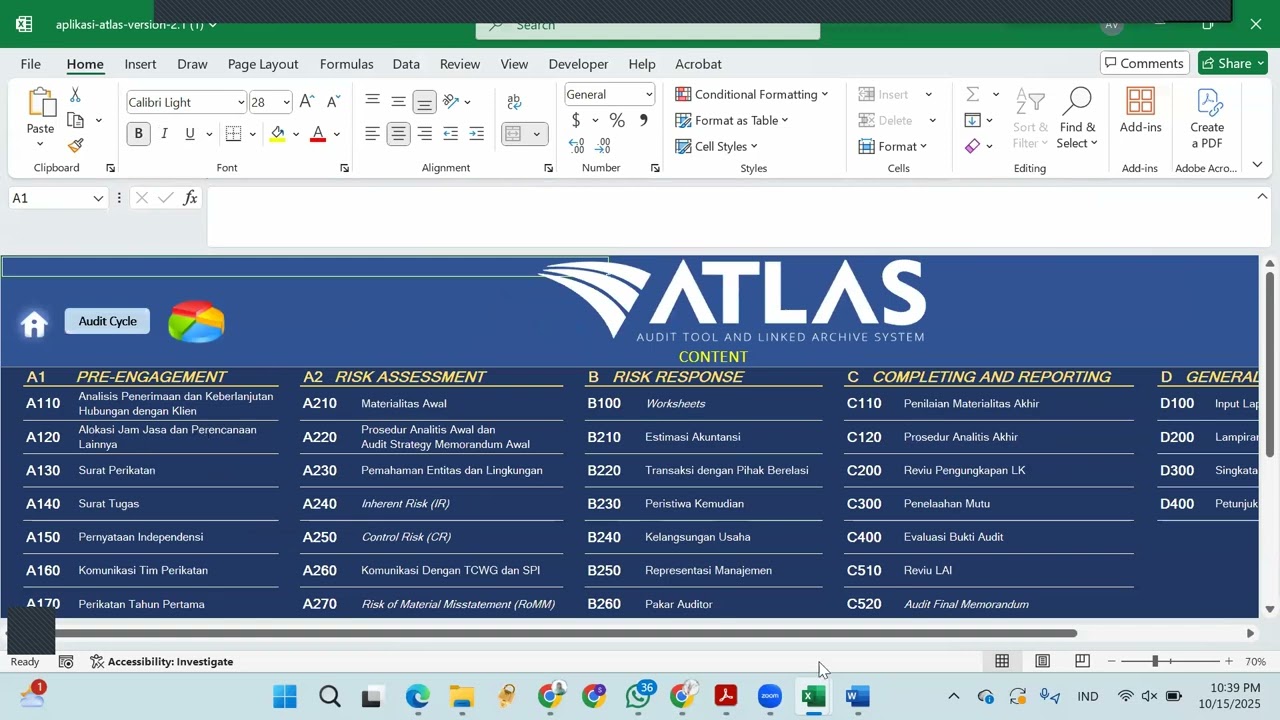Click the AutoSum sigma icon
Screen dimensions: 1280x720
click(972, 94)
